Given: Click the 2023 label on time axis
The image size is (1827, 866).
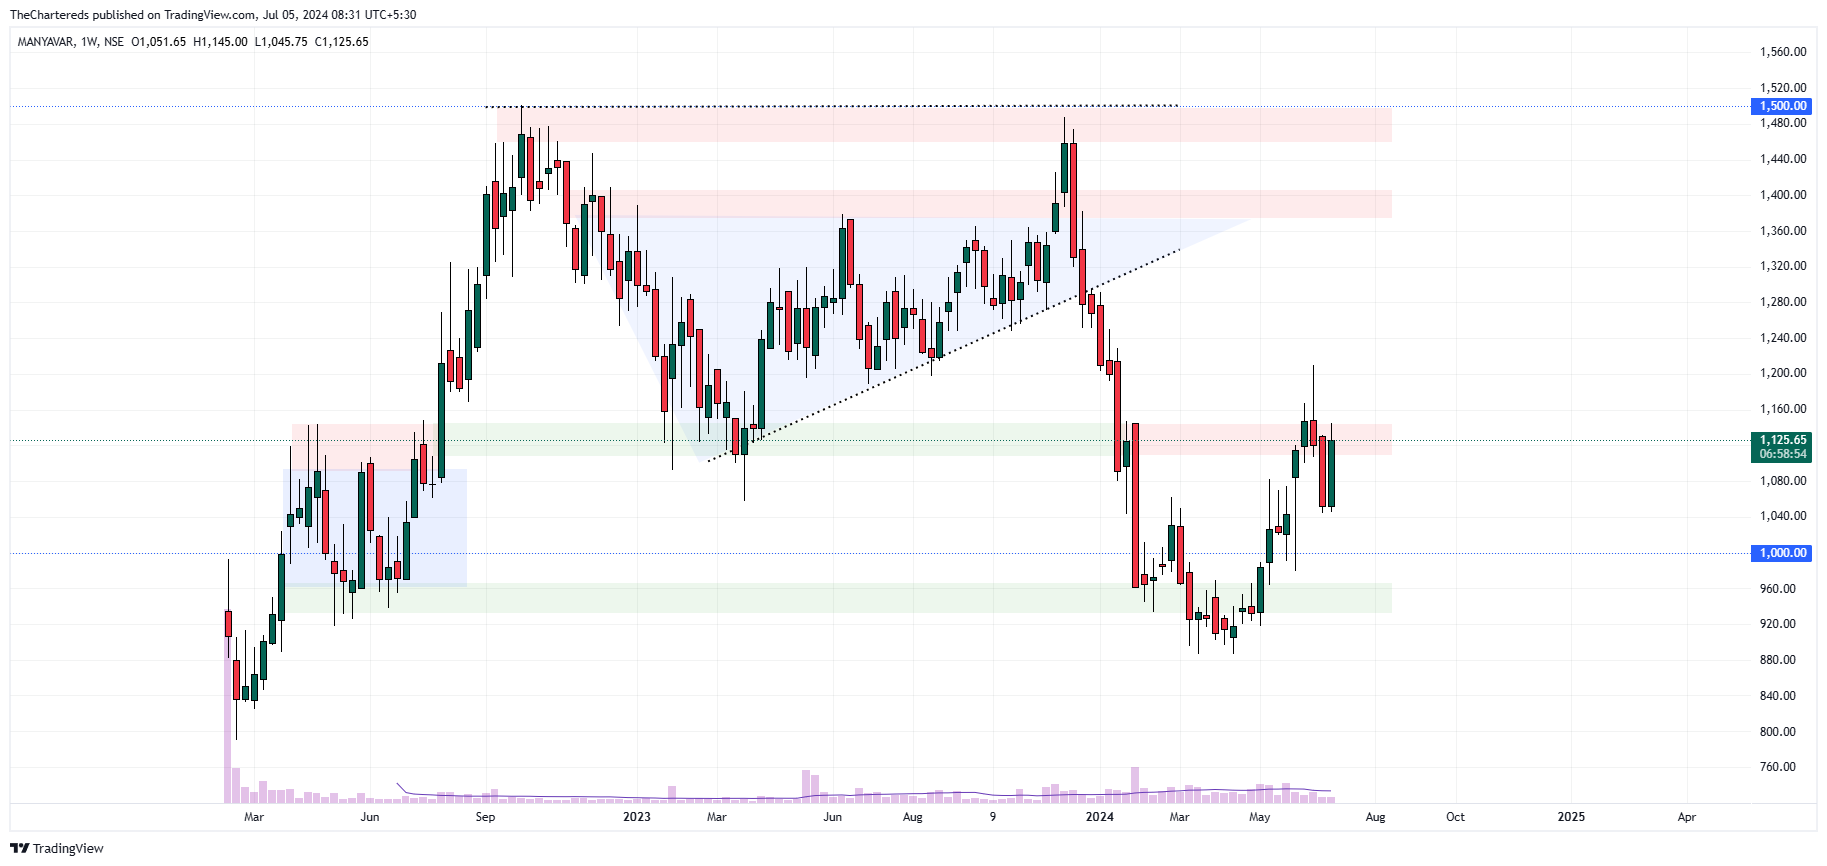Looking at the screenshot, I should [x=636, y=817].
